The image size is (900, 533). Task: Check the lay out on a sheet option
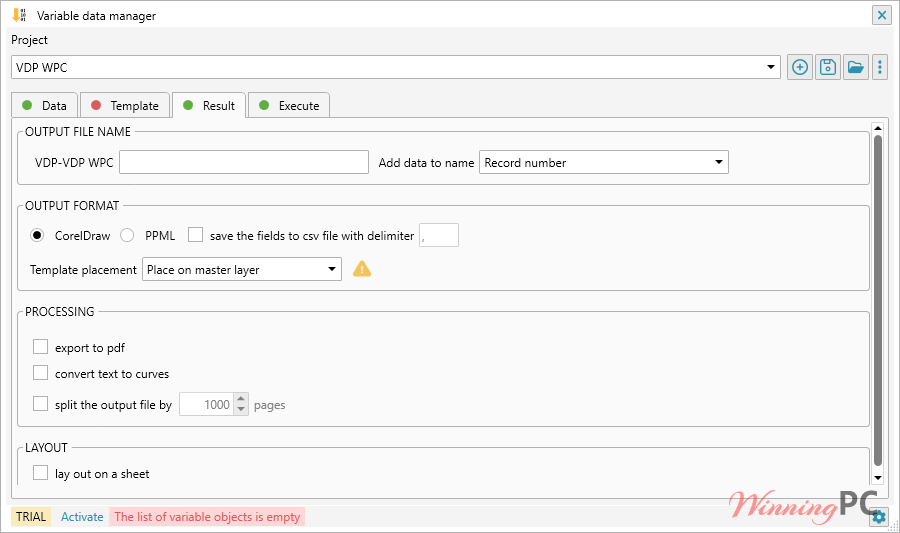pos(40,473)
